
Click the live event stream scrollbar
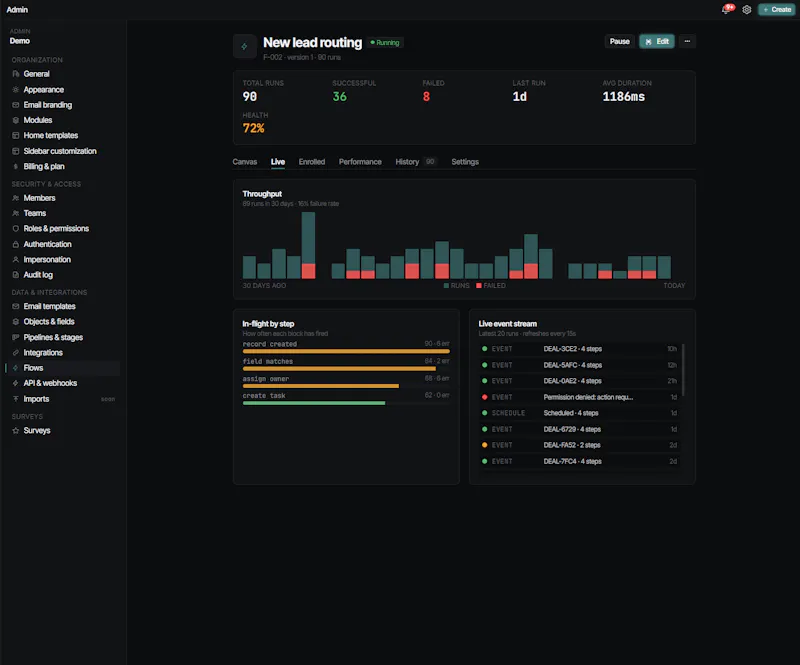pos(683,370)
